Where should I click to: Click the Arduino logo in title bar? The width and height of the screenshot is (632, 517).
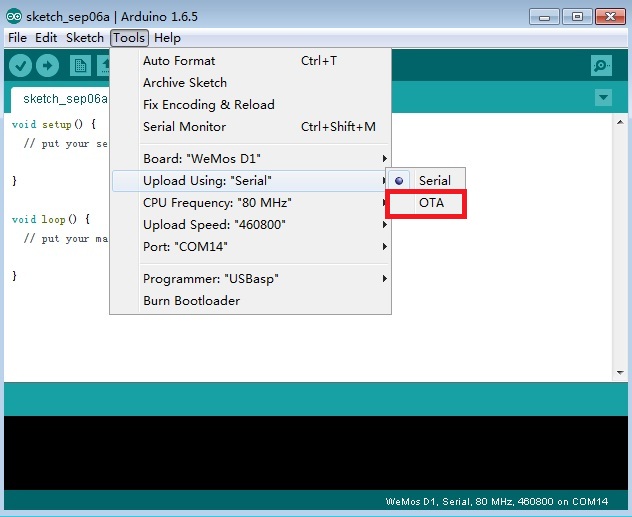[12, 17]
